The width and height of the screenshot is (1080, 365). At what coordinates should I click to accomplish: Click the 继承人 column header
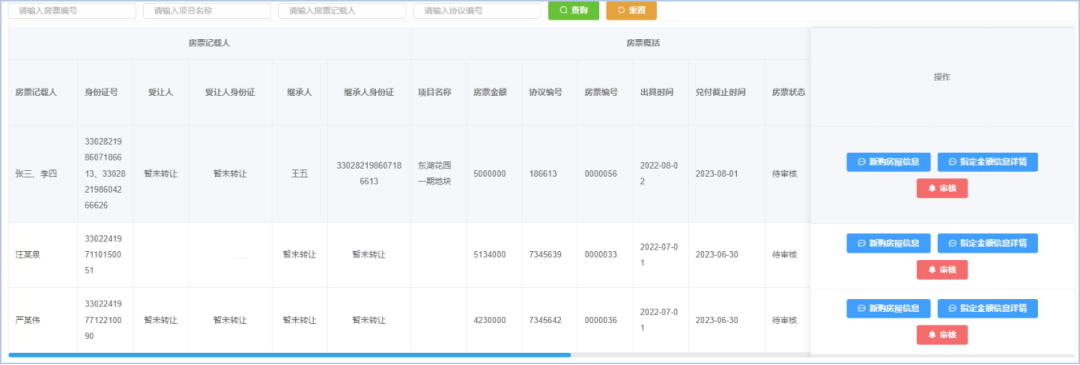pos(300,92)
